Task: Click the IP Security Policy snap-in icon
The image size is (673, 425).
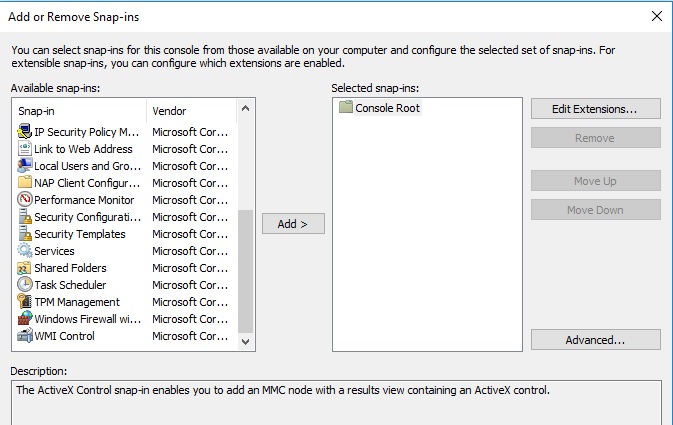Action: 25,132
